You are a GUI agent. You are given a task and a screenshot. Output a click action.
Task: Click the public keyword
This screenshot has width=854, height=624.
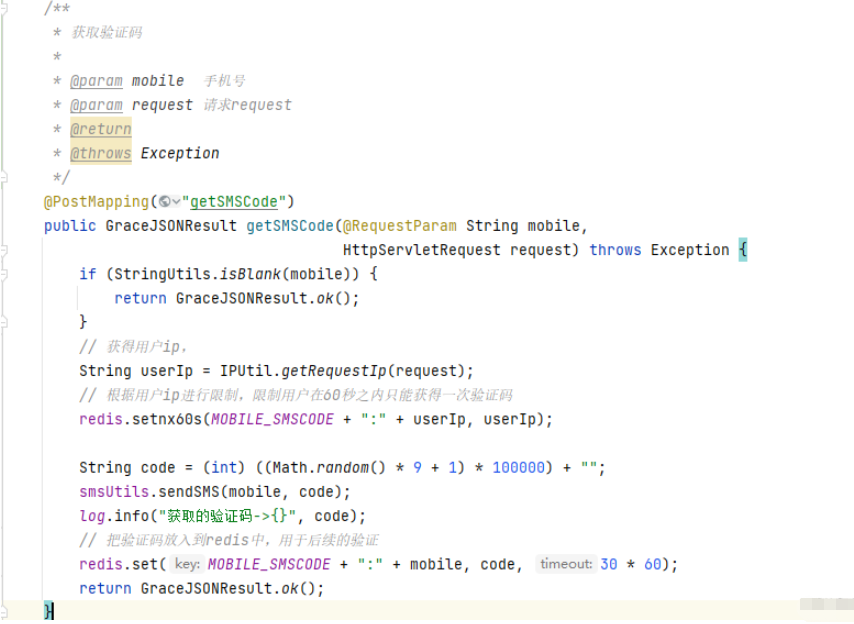(70, 226)
